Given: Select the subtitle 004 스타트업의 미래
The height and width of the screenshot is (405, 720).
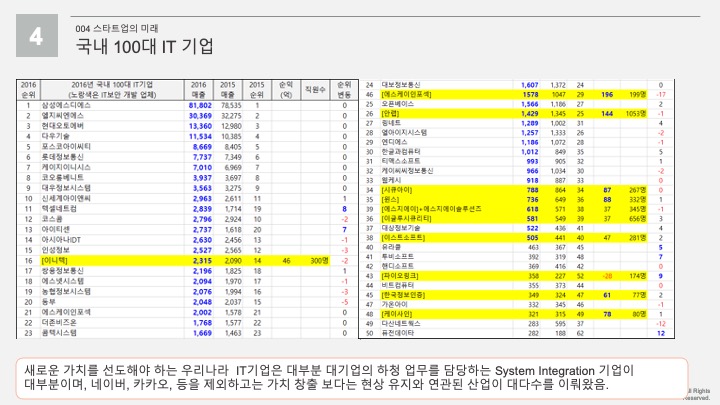Looking at the screenshot, I should point(117,28).
